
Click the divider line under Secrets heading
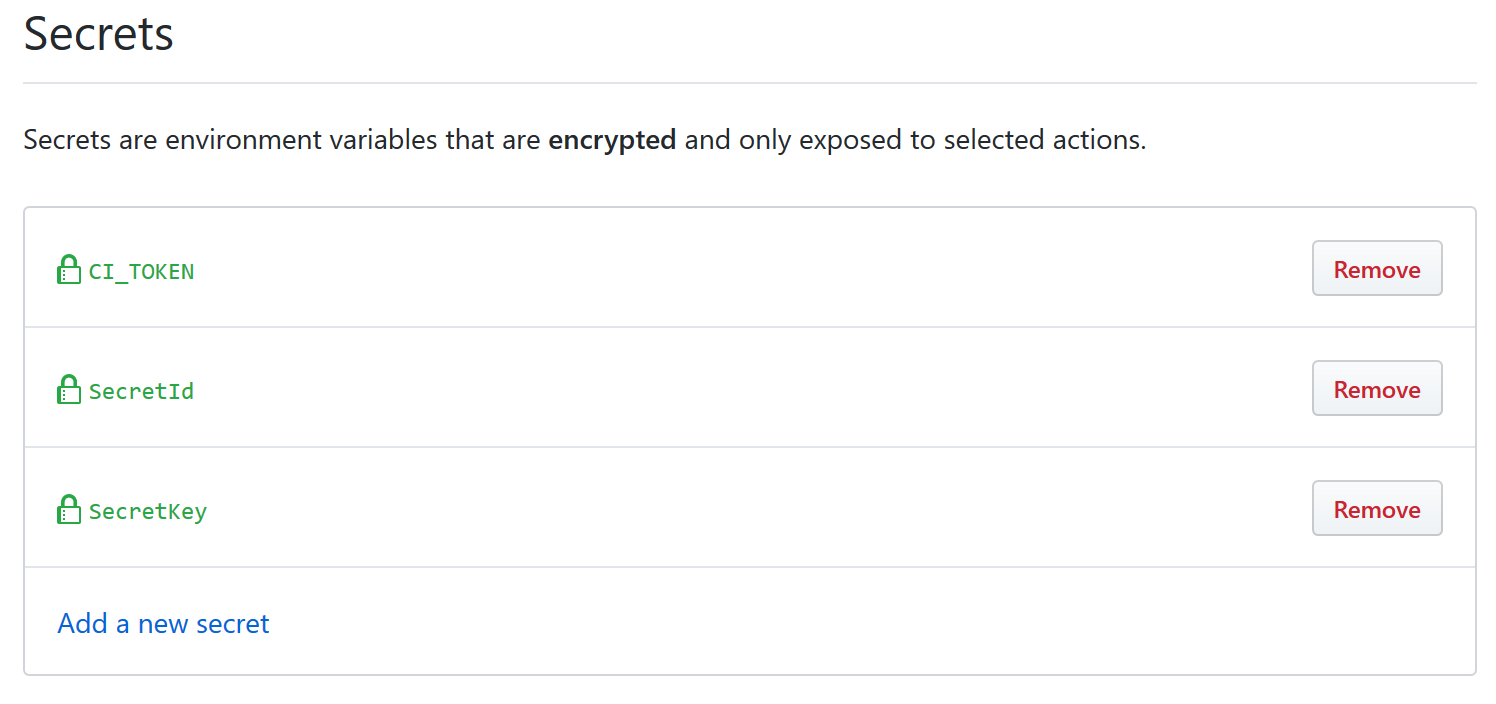[749, 82]
